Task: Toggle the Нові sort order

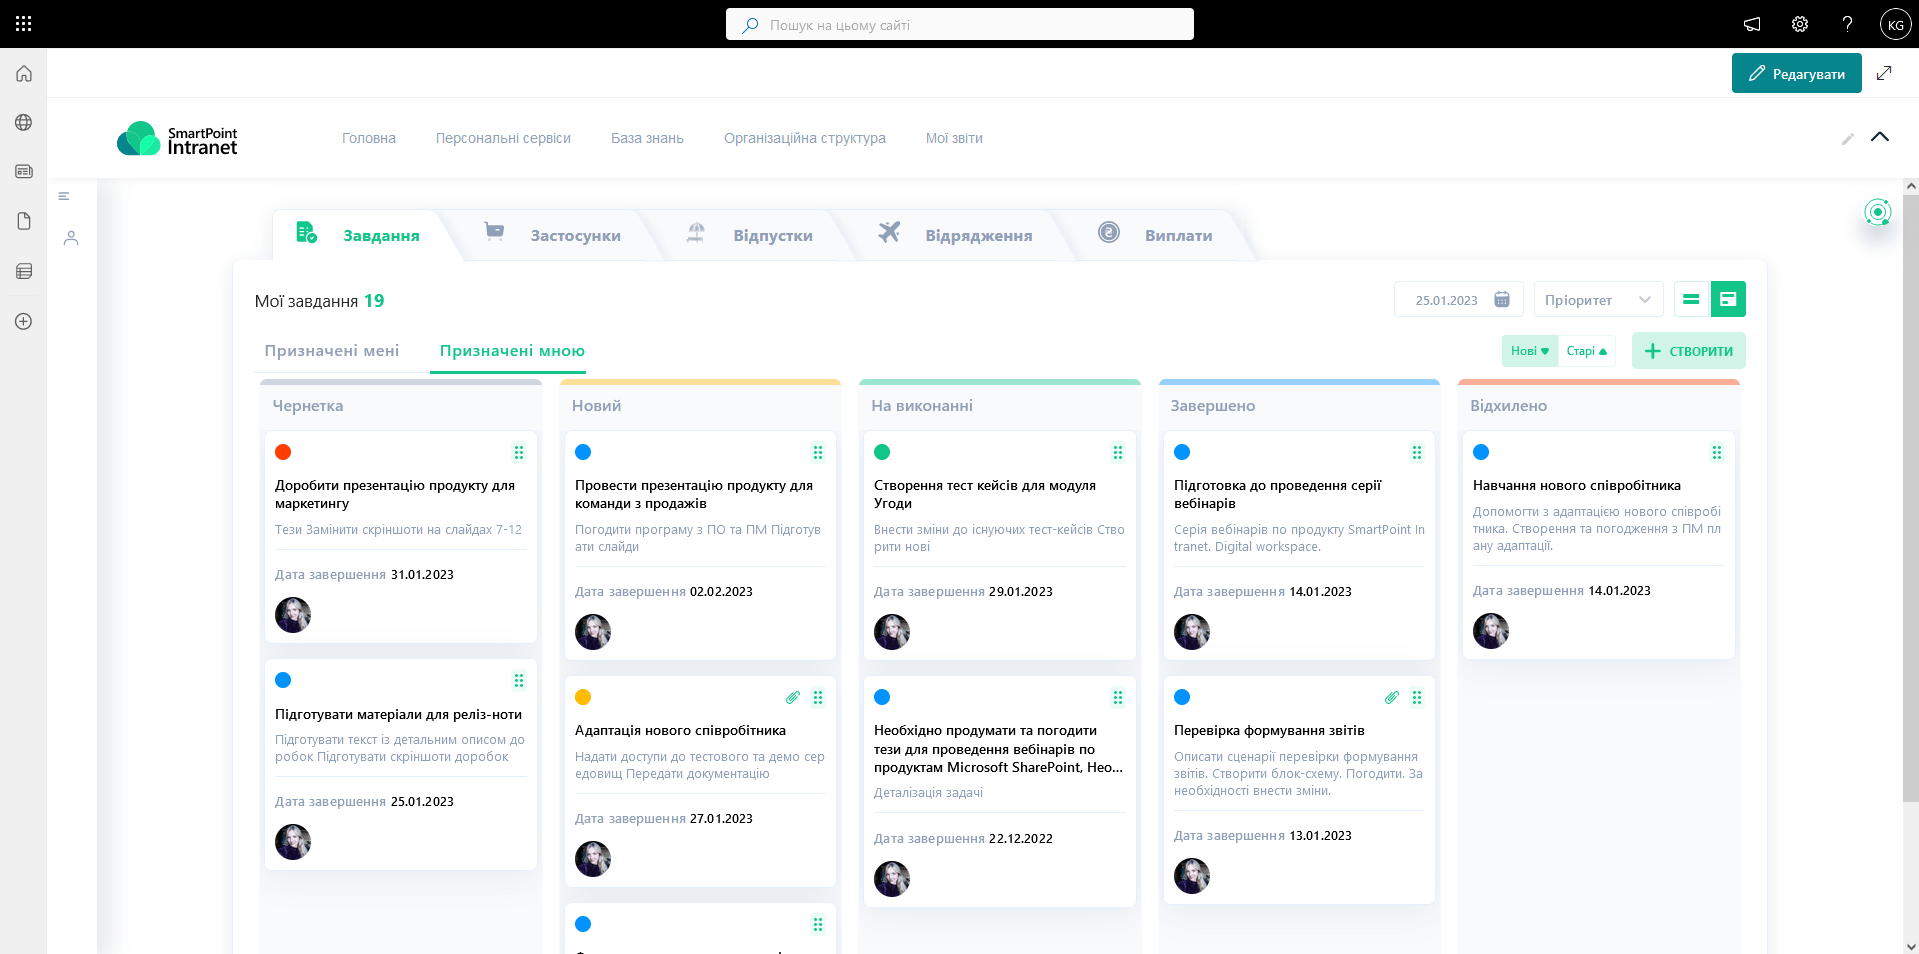Action: pos(1529,351)
